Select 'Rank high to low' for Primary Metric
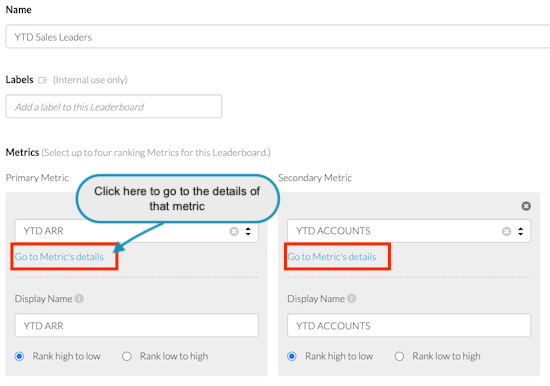 point(19,357)
